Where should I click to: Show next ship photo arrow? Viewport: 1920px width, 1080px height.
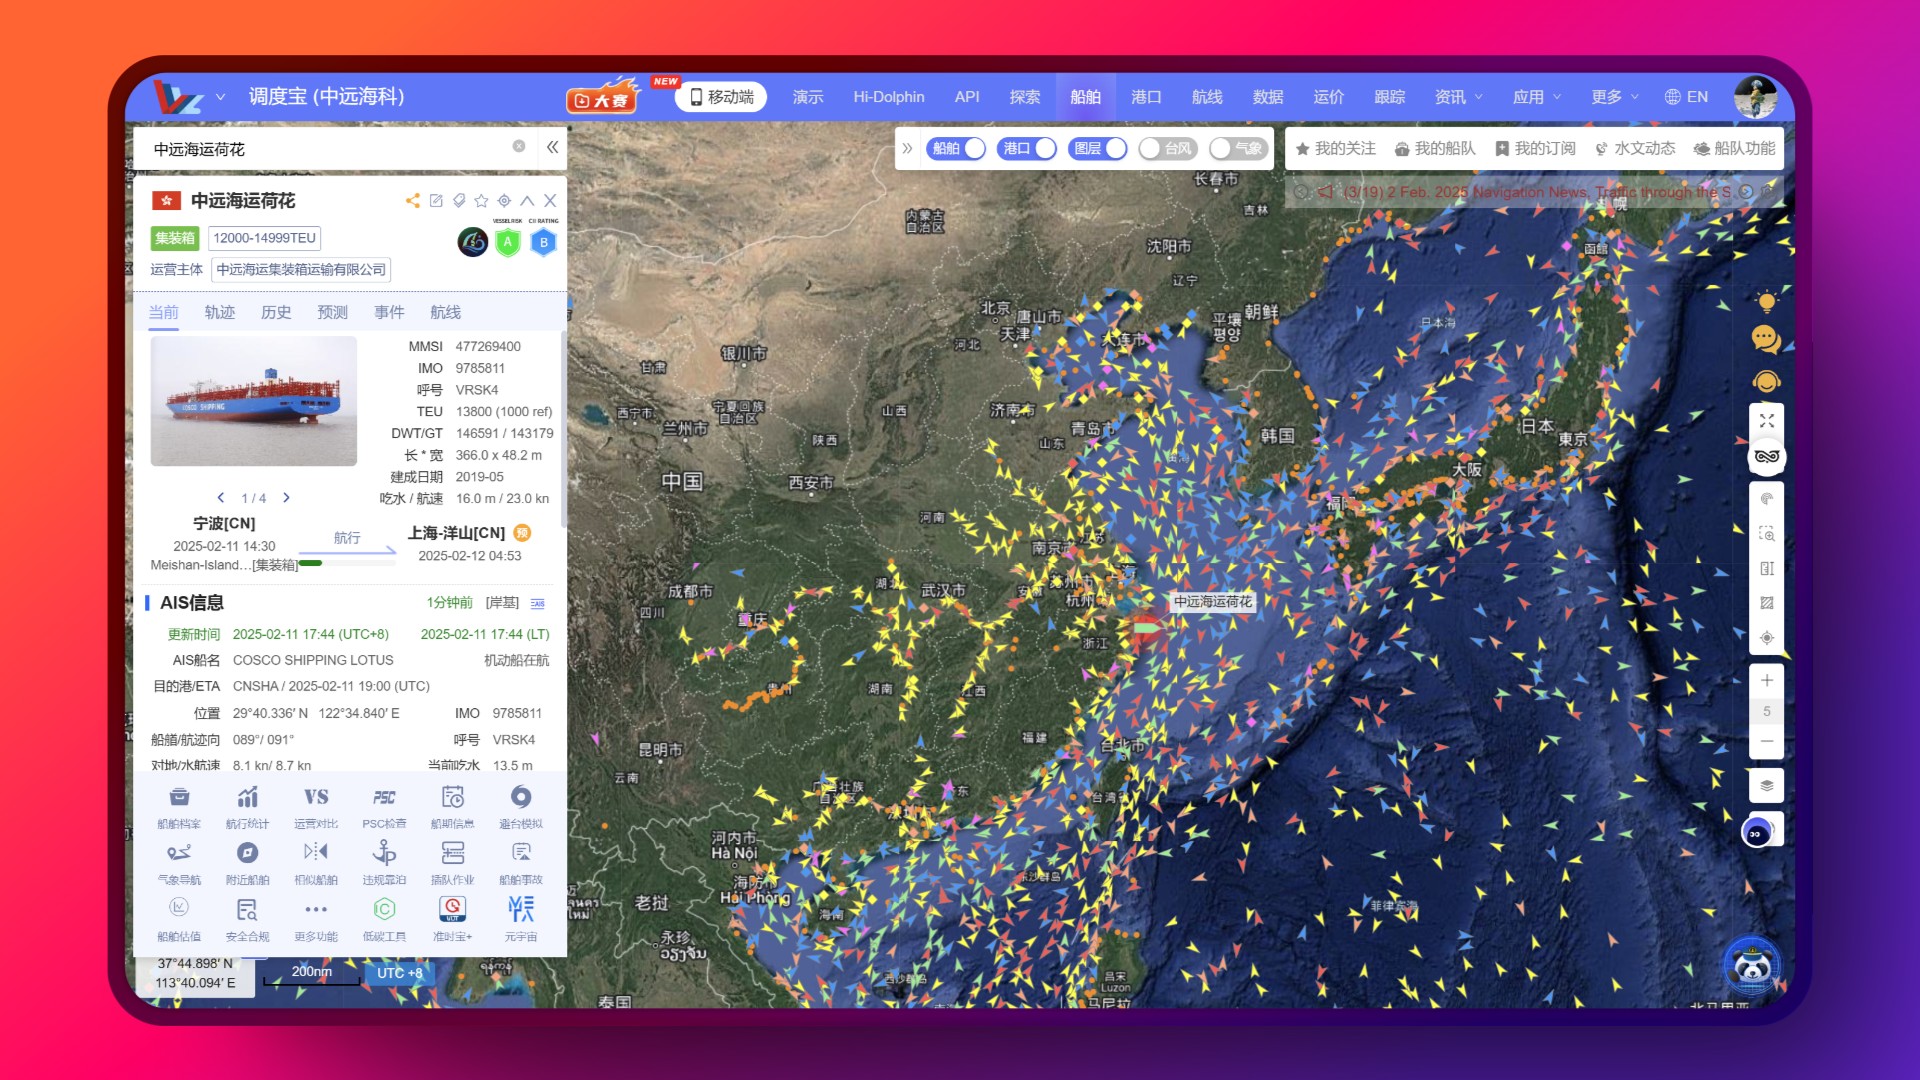(x=286, y=497)
